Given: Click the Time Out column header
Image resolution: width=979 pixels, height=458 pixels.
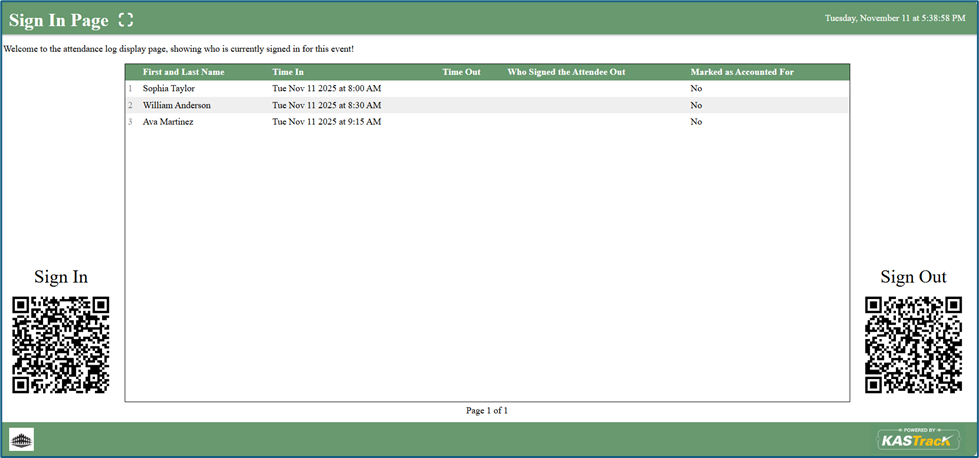Looking at the screenshot, I should pyautogui.click(x=461, y=72).
